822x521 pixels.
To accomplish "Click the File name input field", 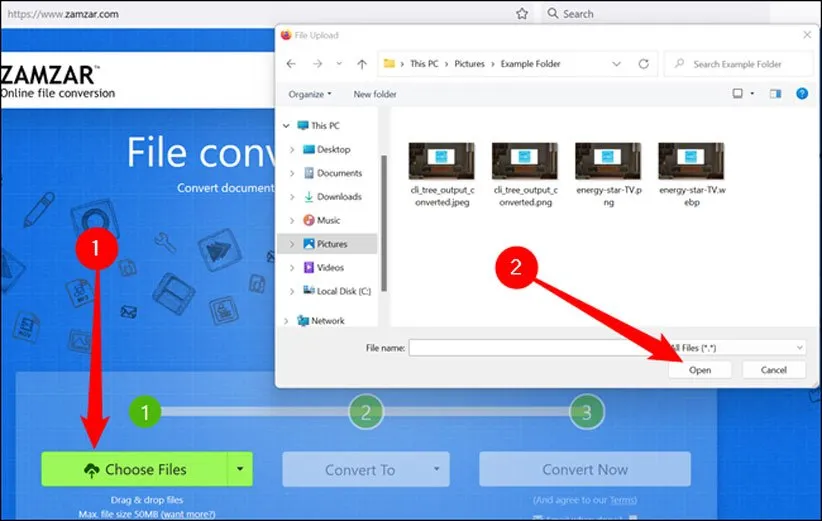I will click(533, 347).
